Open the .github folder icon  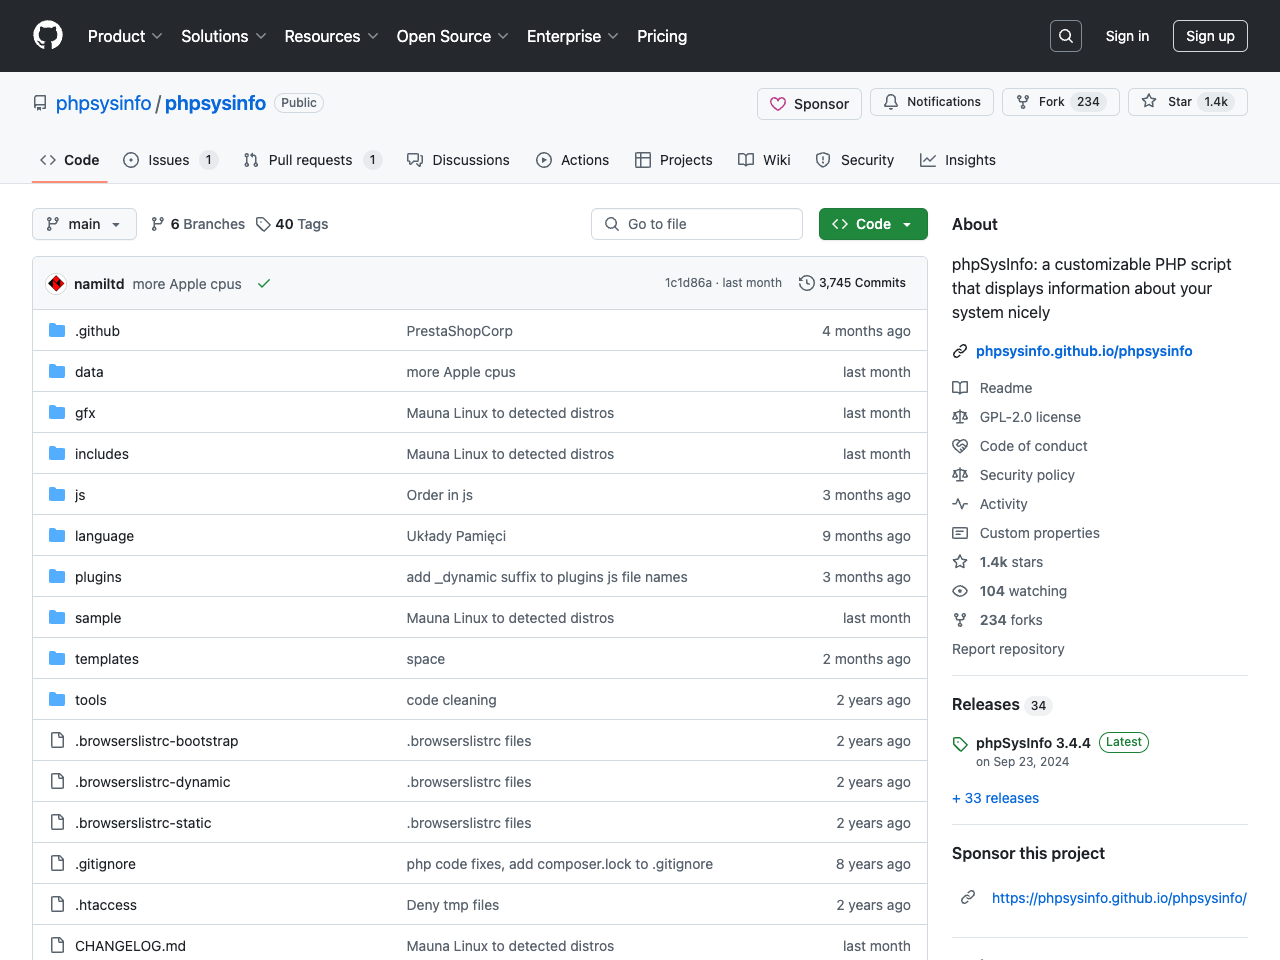coord(57,331)
